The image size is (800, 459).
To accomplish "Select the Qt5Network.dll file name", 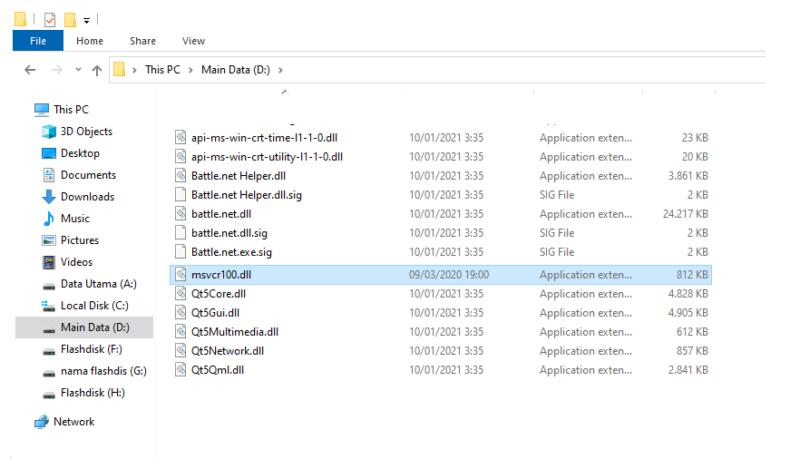I will (228, 351).
